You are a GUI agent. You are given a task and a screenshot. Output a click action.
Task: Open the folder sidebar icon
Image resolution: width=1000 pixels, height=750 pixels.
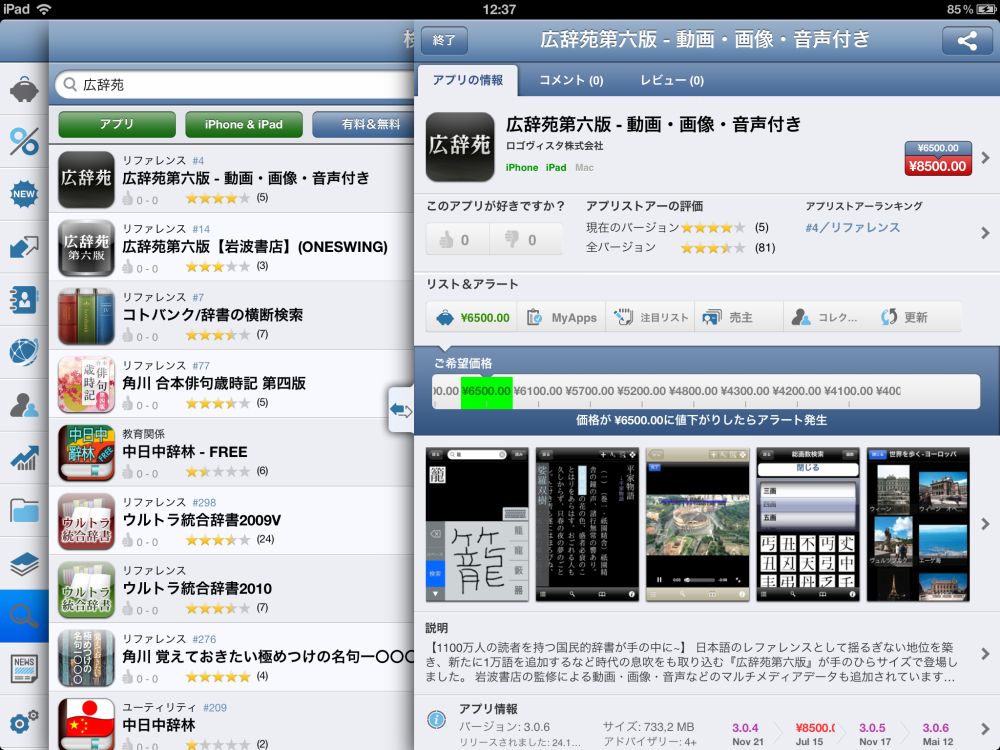tap(24, 511)
